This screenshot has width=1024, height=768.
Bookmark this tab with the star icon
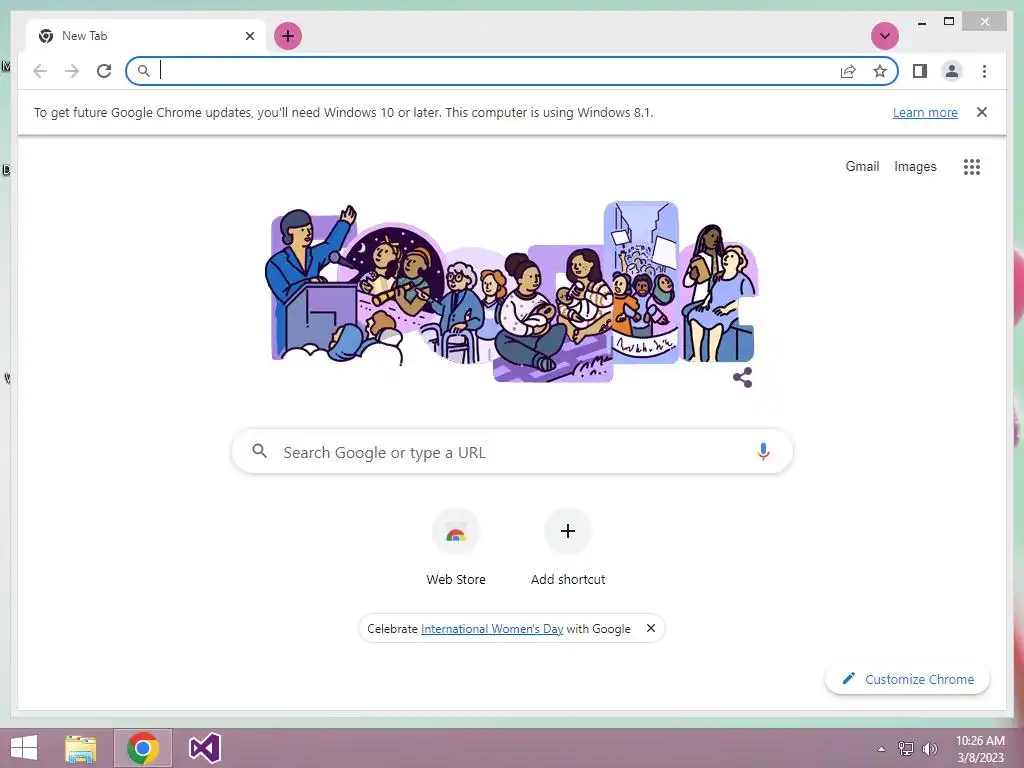pos(880,71)
